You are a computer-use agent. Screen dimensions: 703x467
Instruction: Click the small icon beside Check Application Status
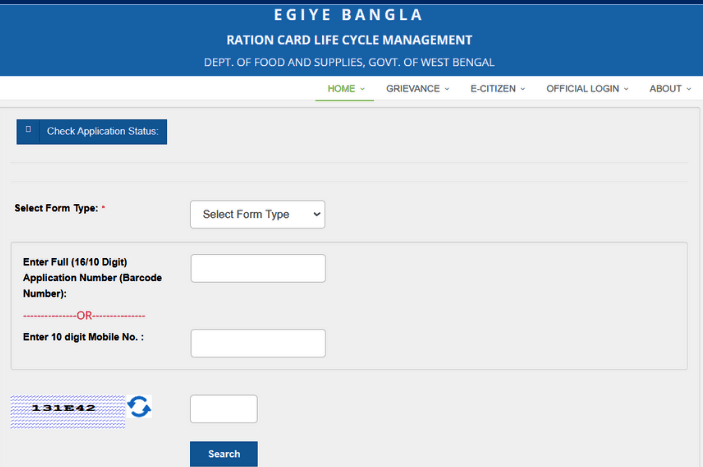tap(28, 130)
